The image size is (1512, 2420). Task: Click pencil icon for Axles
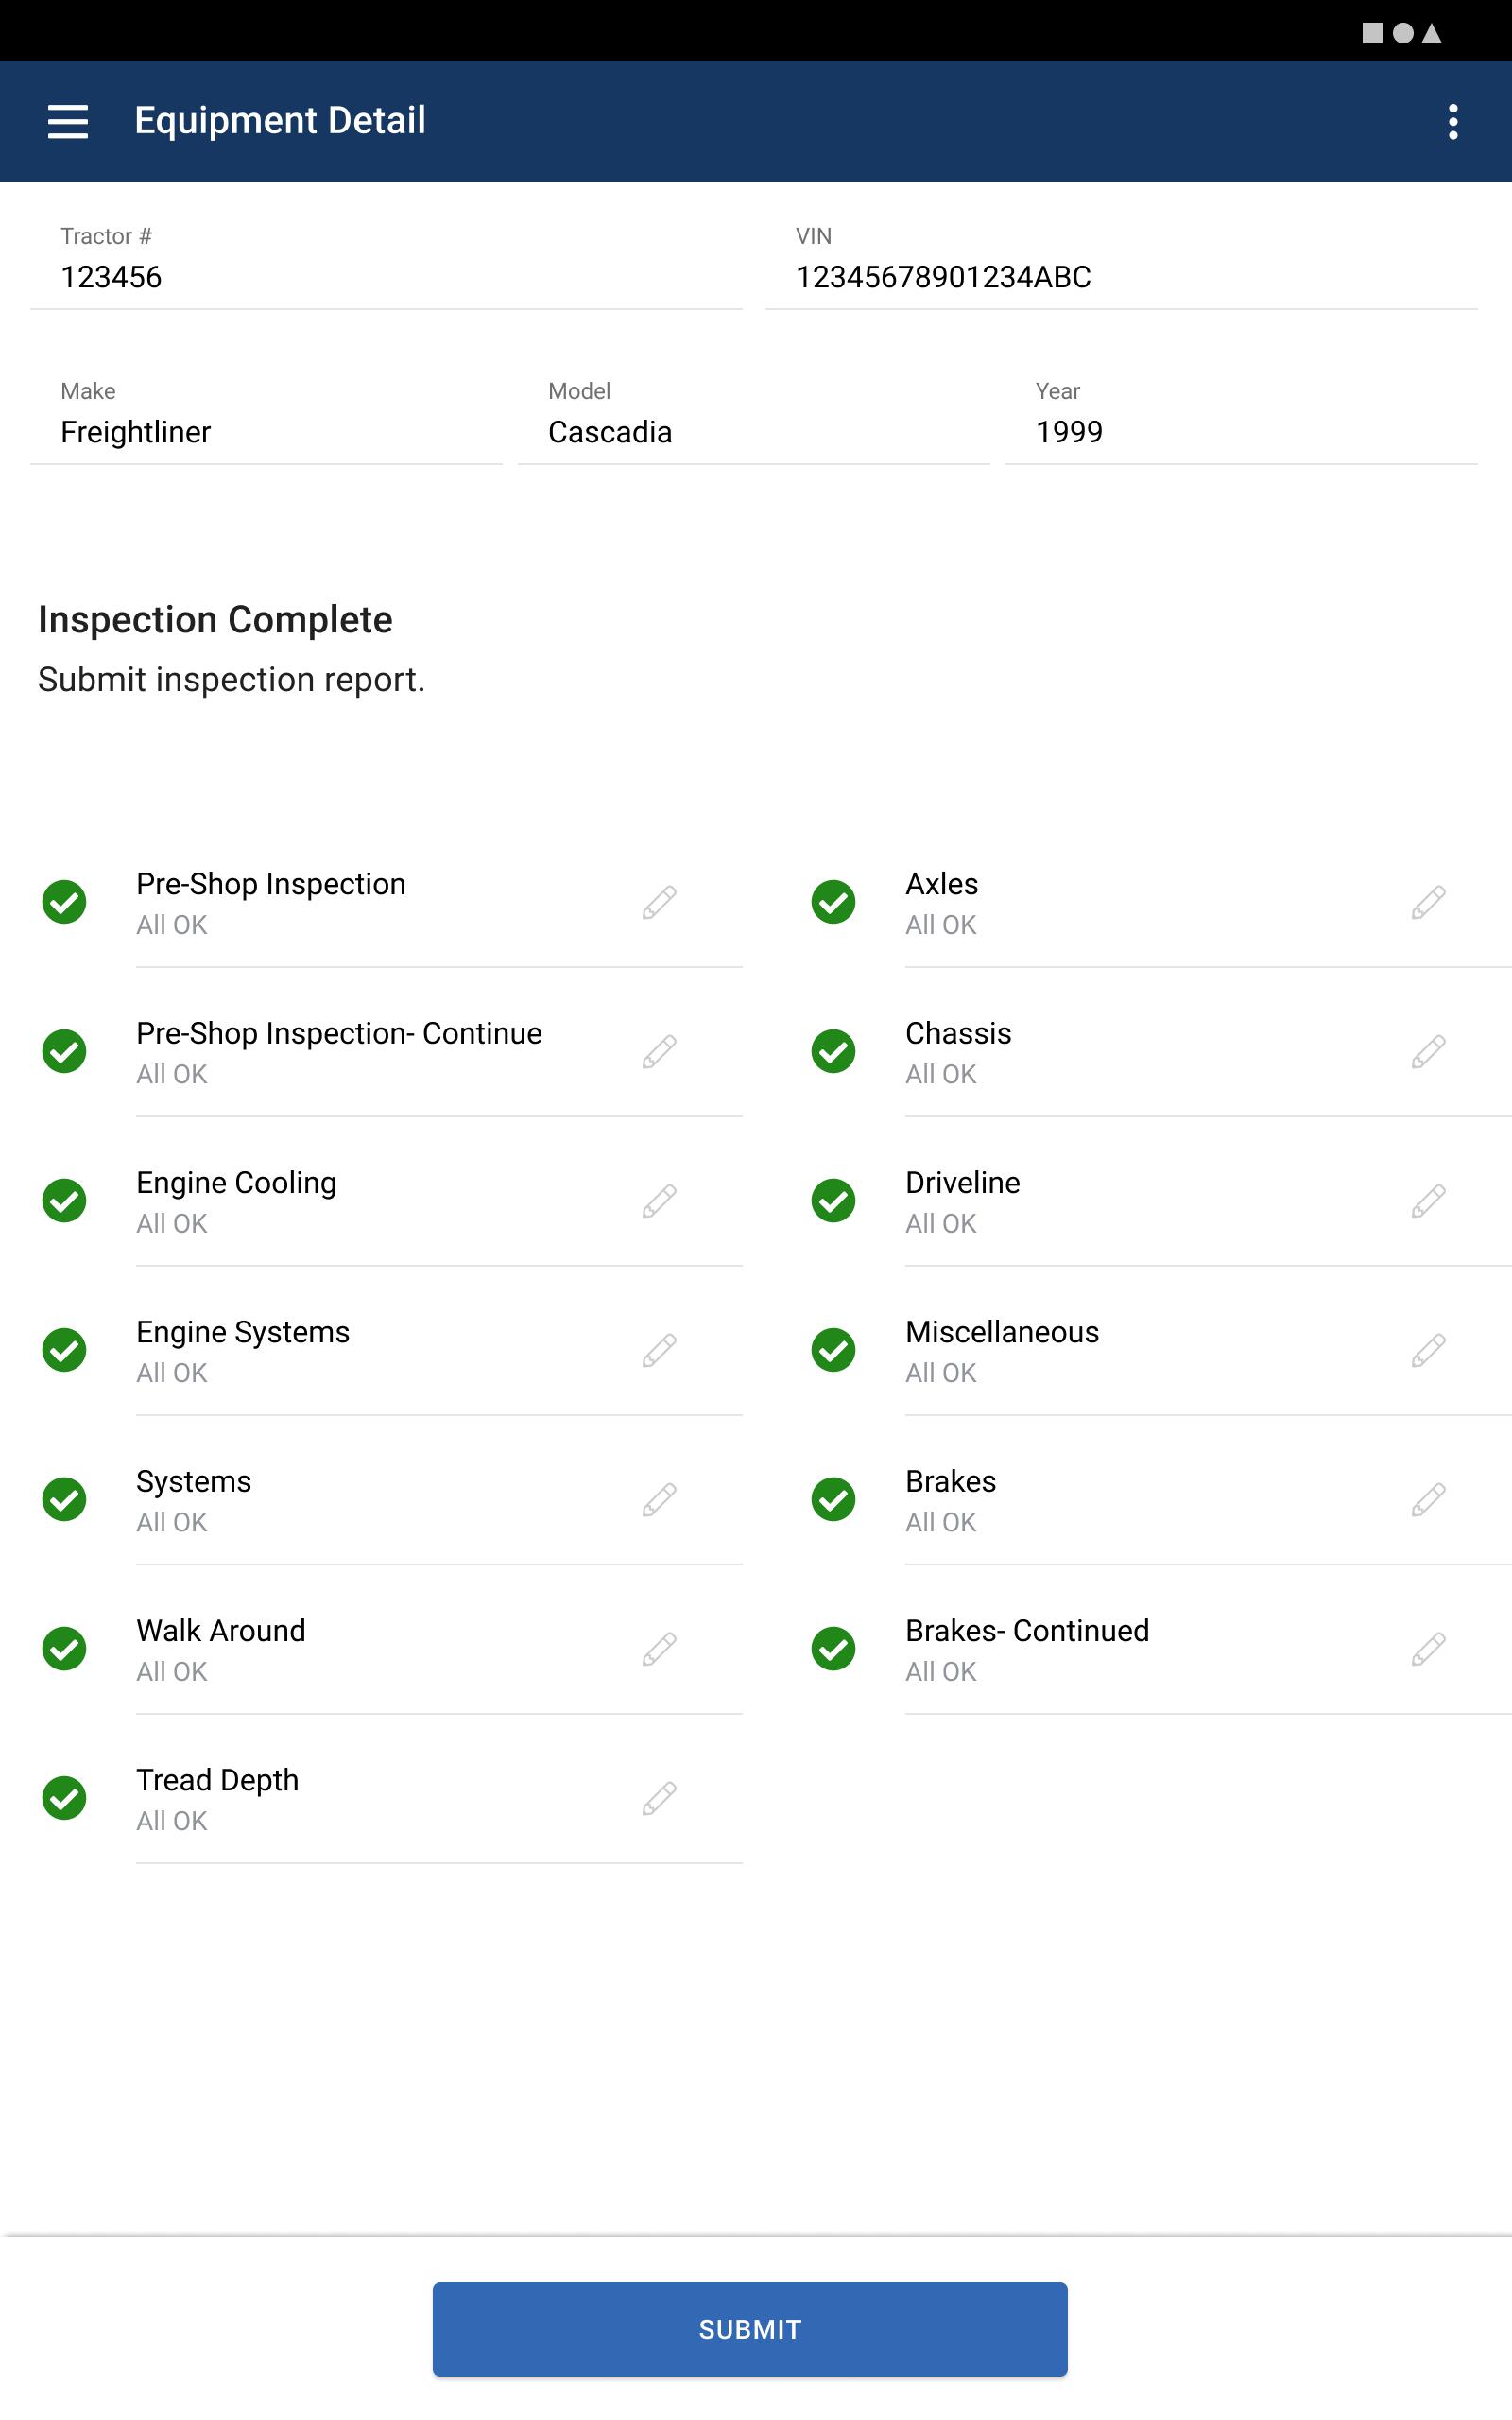tap(1428, 902)
